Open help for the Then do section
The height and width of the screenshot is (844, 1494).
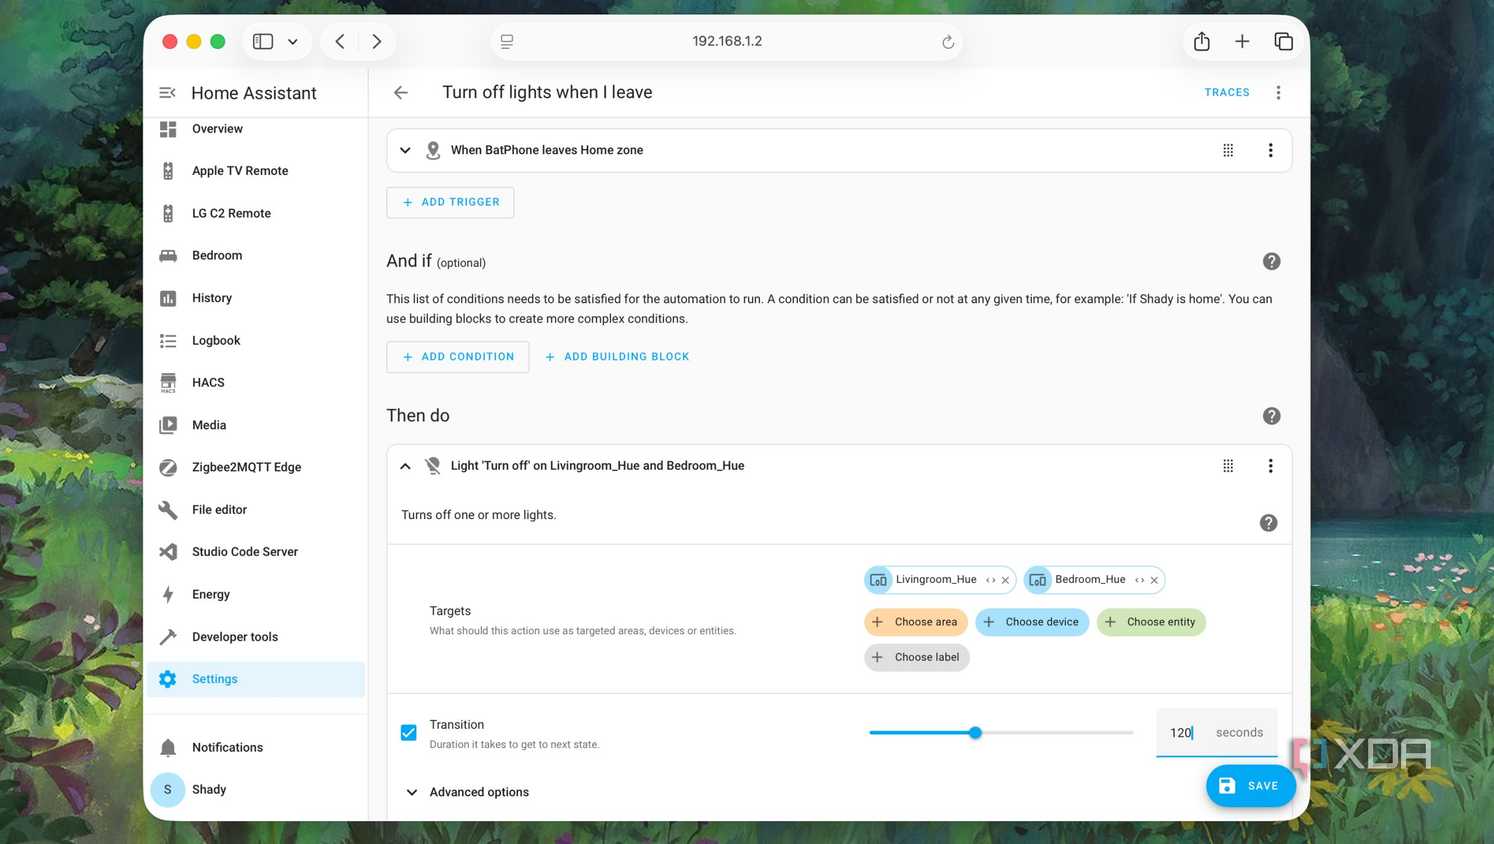[x=1271, y=416]
